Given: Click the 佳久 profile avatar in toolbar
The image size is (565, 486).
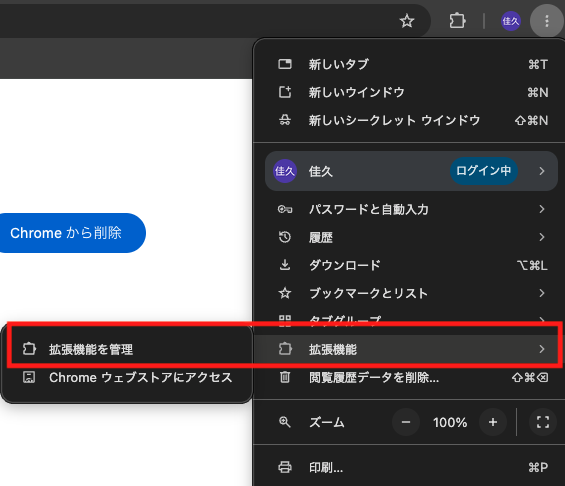Looking at the screenshot, I should coord(511,21).
